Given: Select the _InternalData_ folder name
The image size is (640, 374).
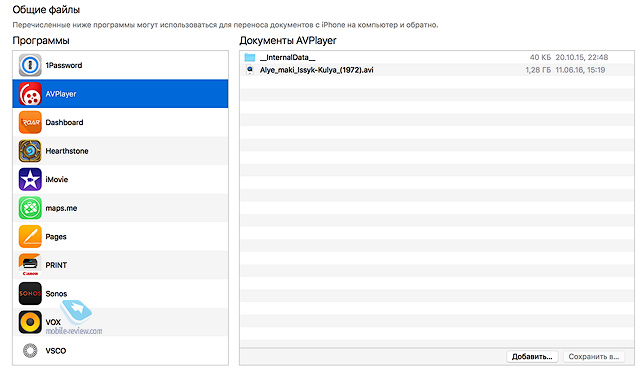Looking at the screenshot, I should coord(288,58).
